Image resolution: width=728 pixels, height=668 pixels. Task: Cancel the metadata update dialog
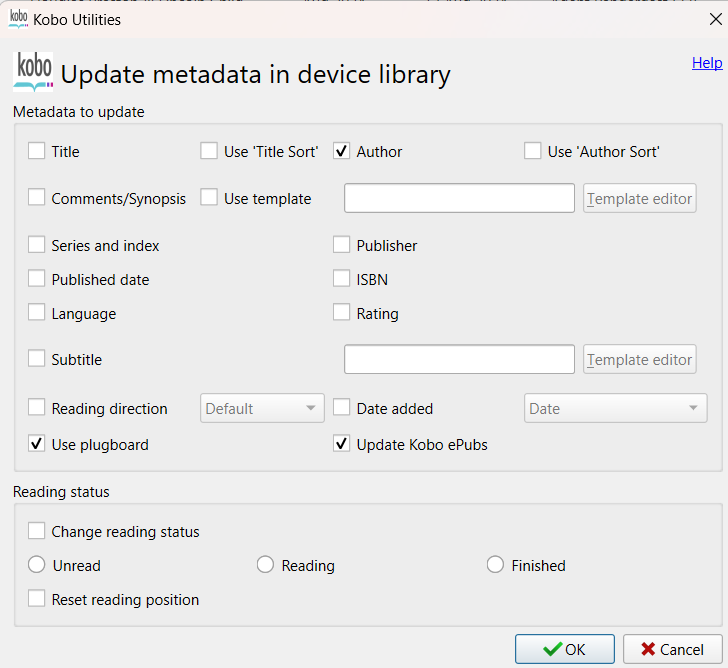click(673, 649)
